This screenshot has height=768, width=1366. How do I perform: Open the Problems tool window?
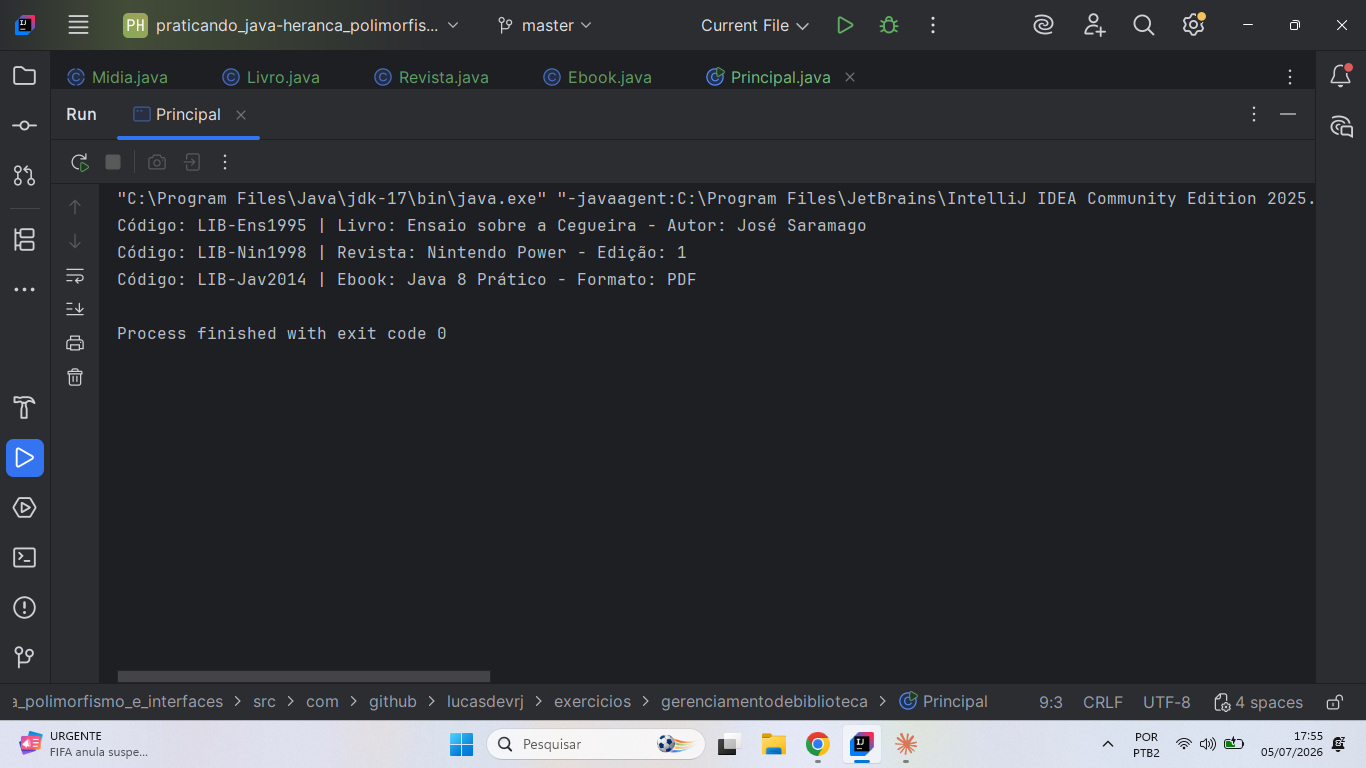(x=24, y=608)
